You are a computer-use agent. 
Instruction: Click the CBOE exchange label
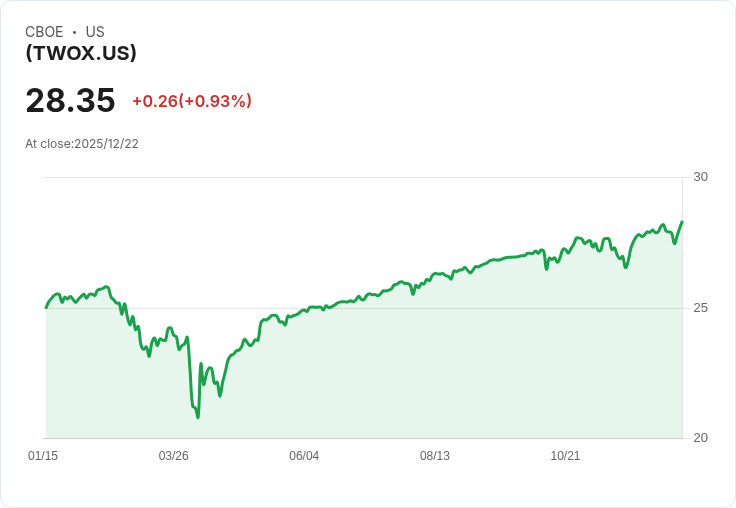(44, 32)
